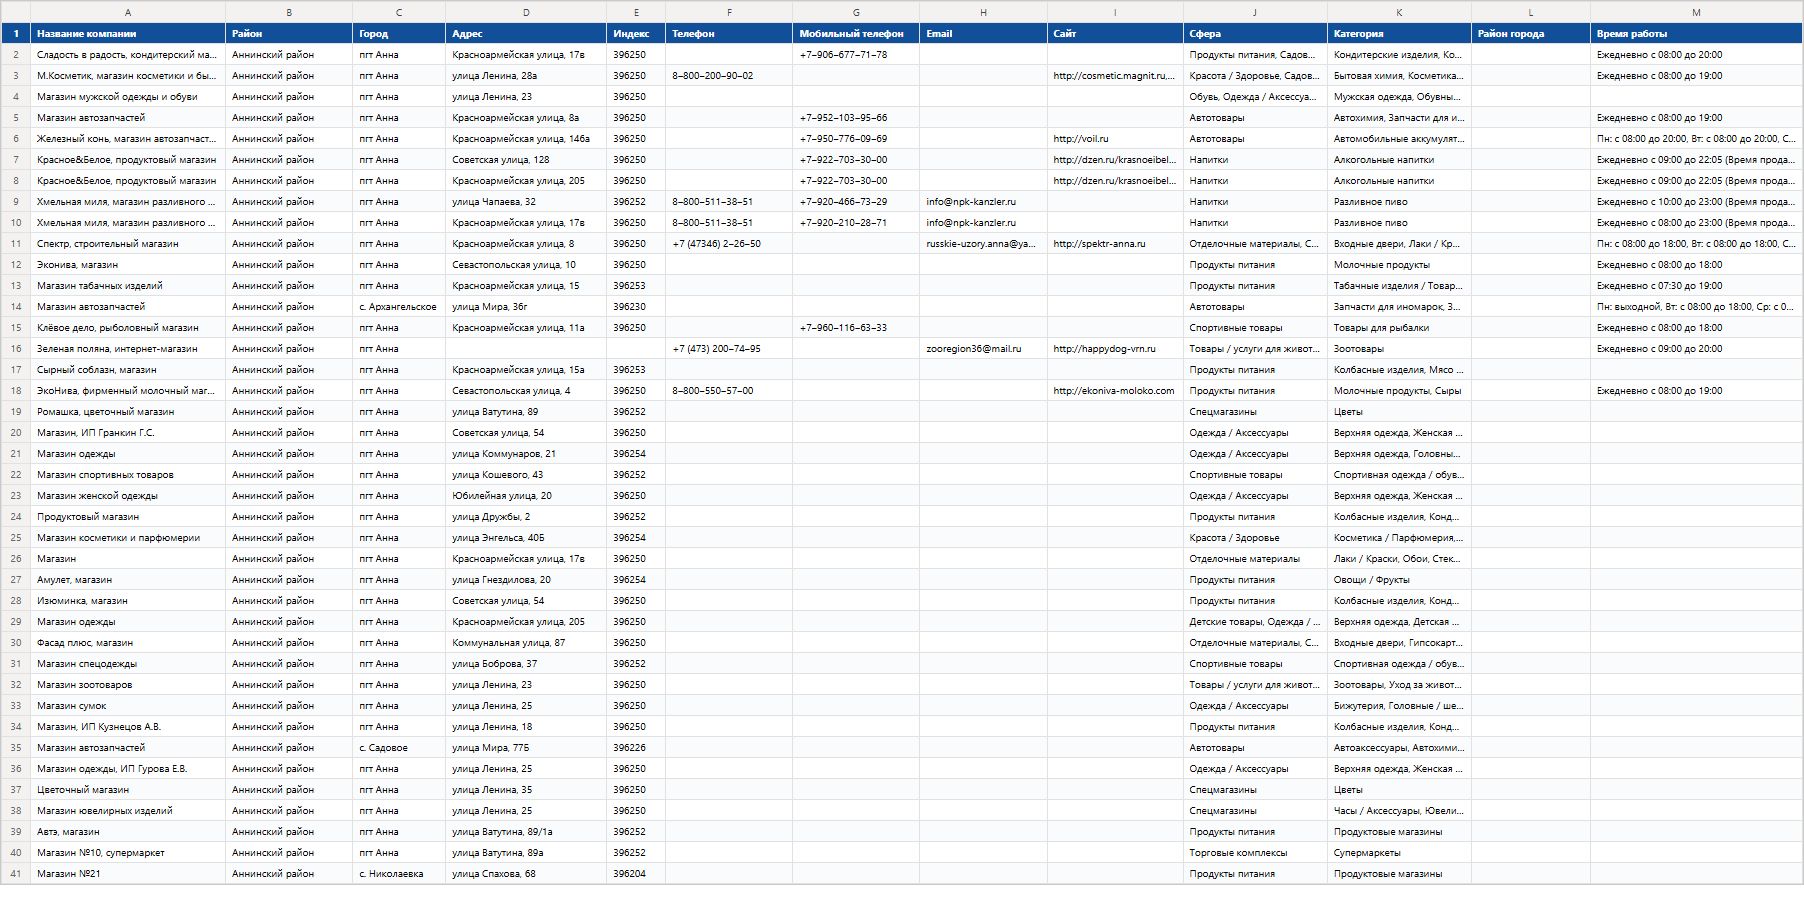This screenshot has width=1804, height=902.
Task: Select the 'с. Николаевка' city cell
Action: [399, 873]
